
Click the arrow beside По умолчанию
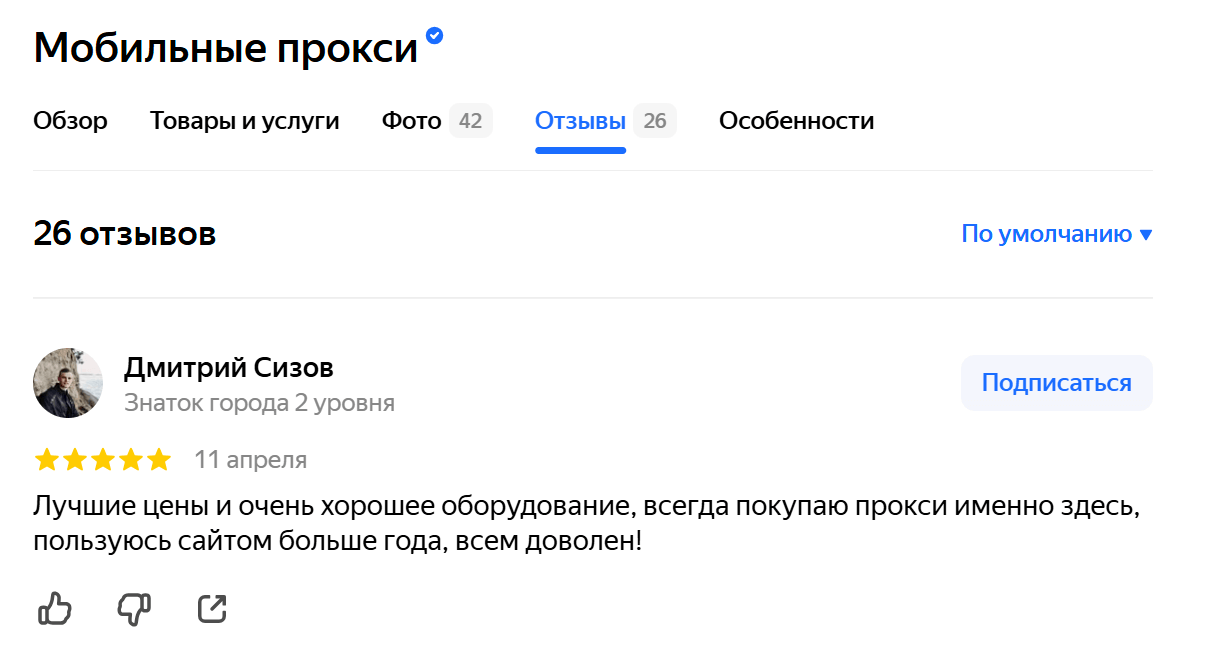click(x=1146, y=235)
